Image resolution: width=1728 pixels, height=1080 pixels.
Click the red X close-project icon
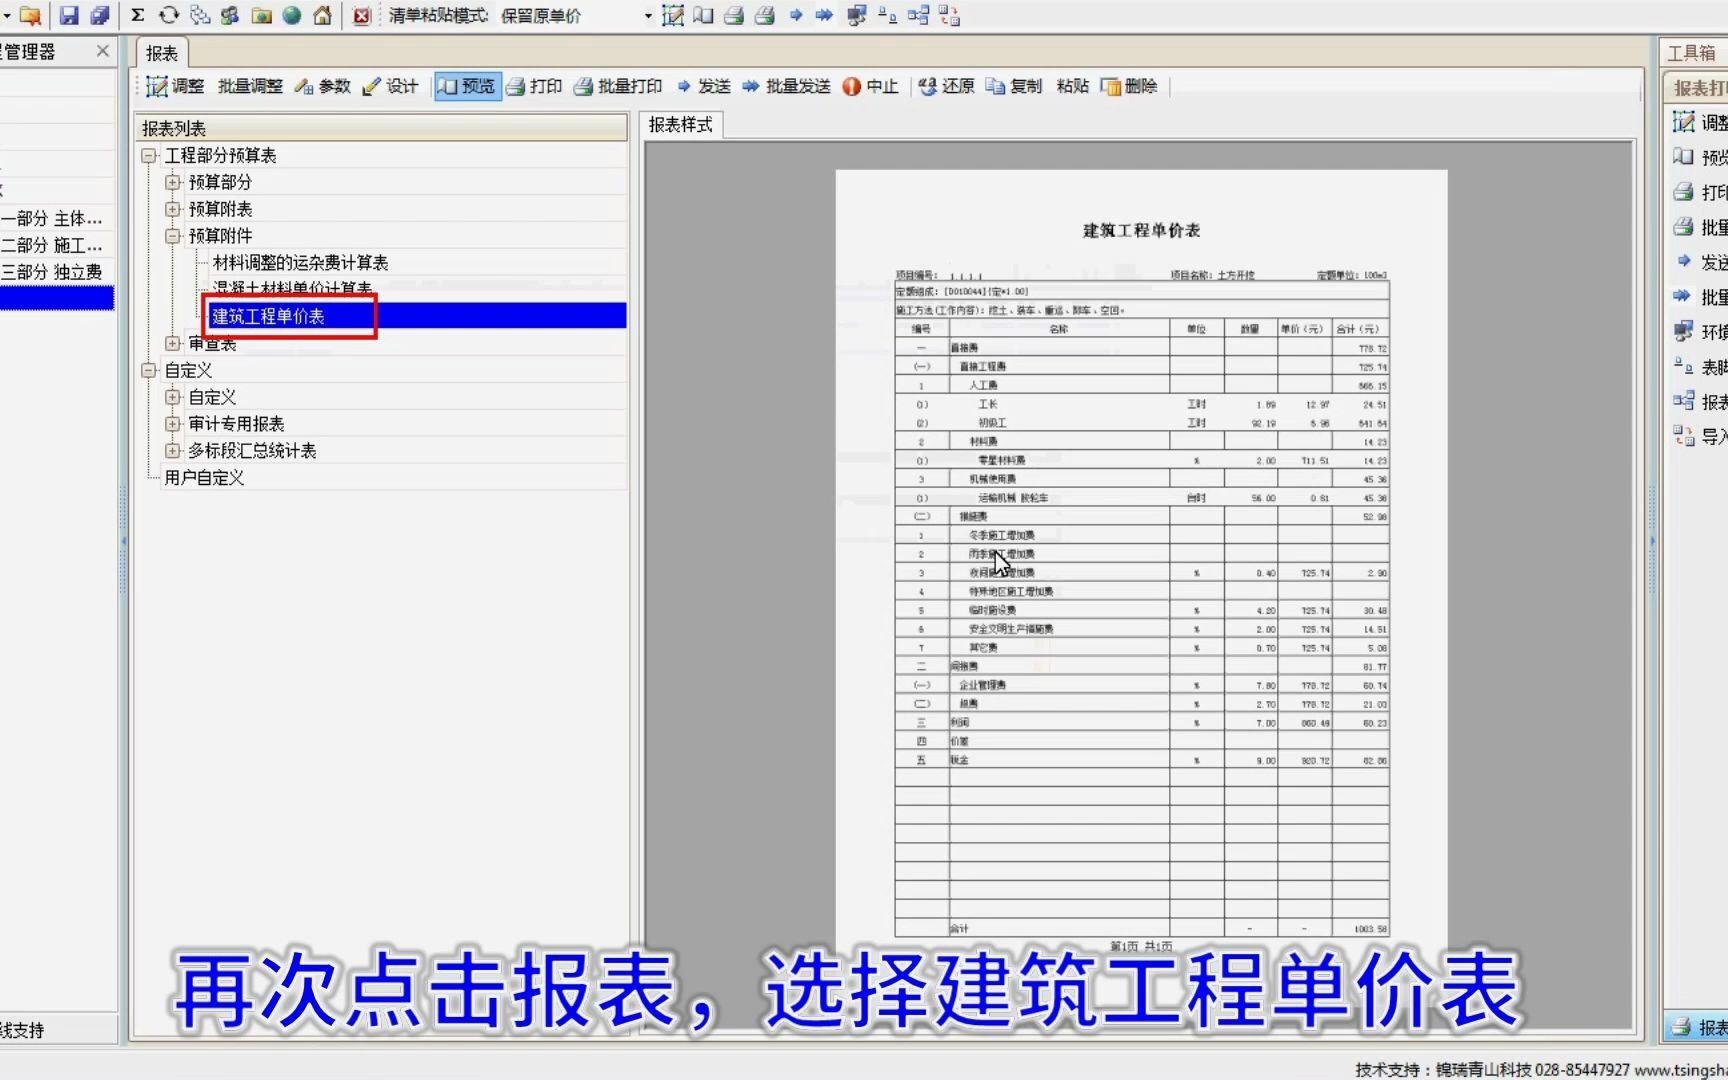coord(362,15)
